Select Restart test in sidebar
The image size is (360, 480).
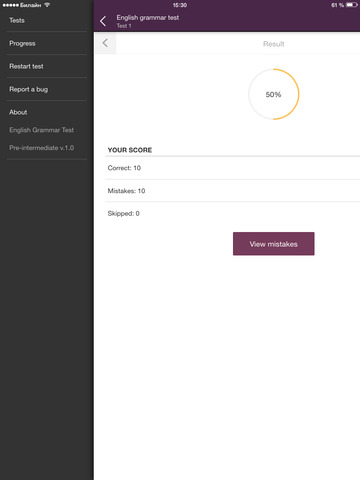[26, 66]
